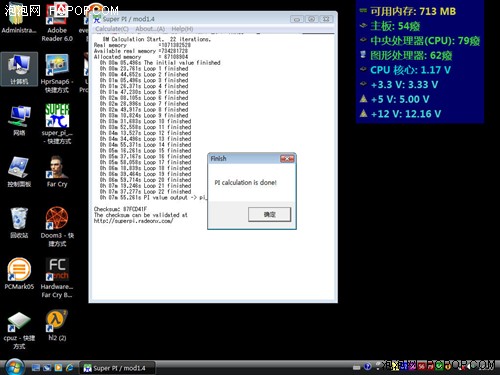The image size is (500, 375).
Task: Click the 确定 button in Finish dialog
Action: coord(269,214)
